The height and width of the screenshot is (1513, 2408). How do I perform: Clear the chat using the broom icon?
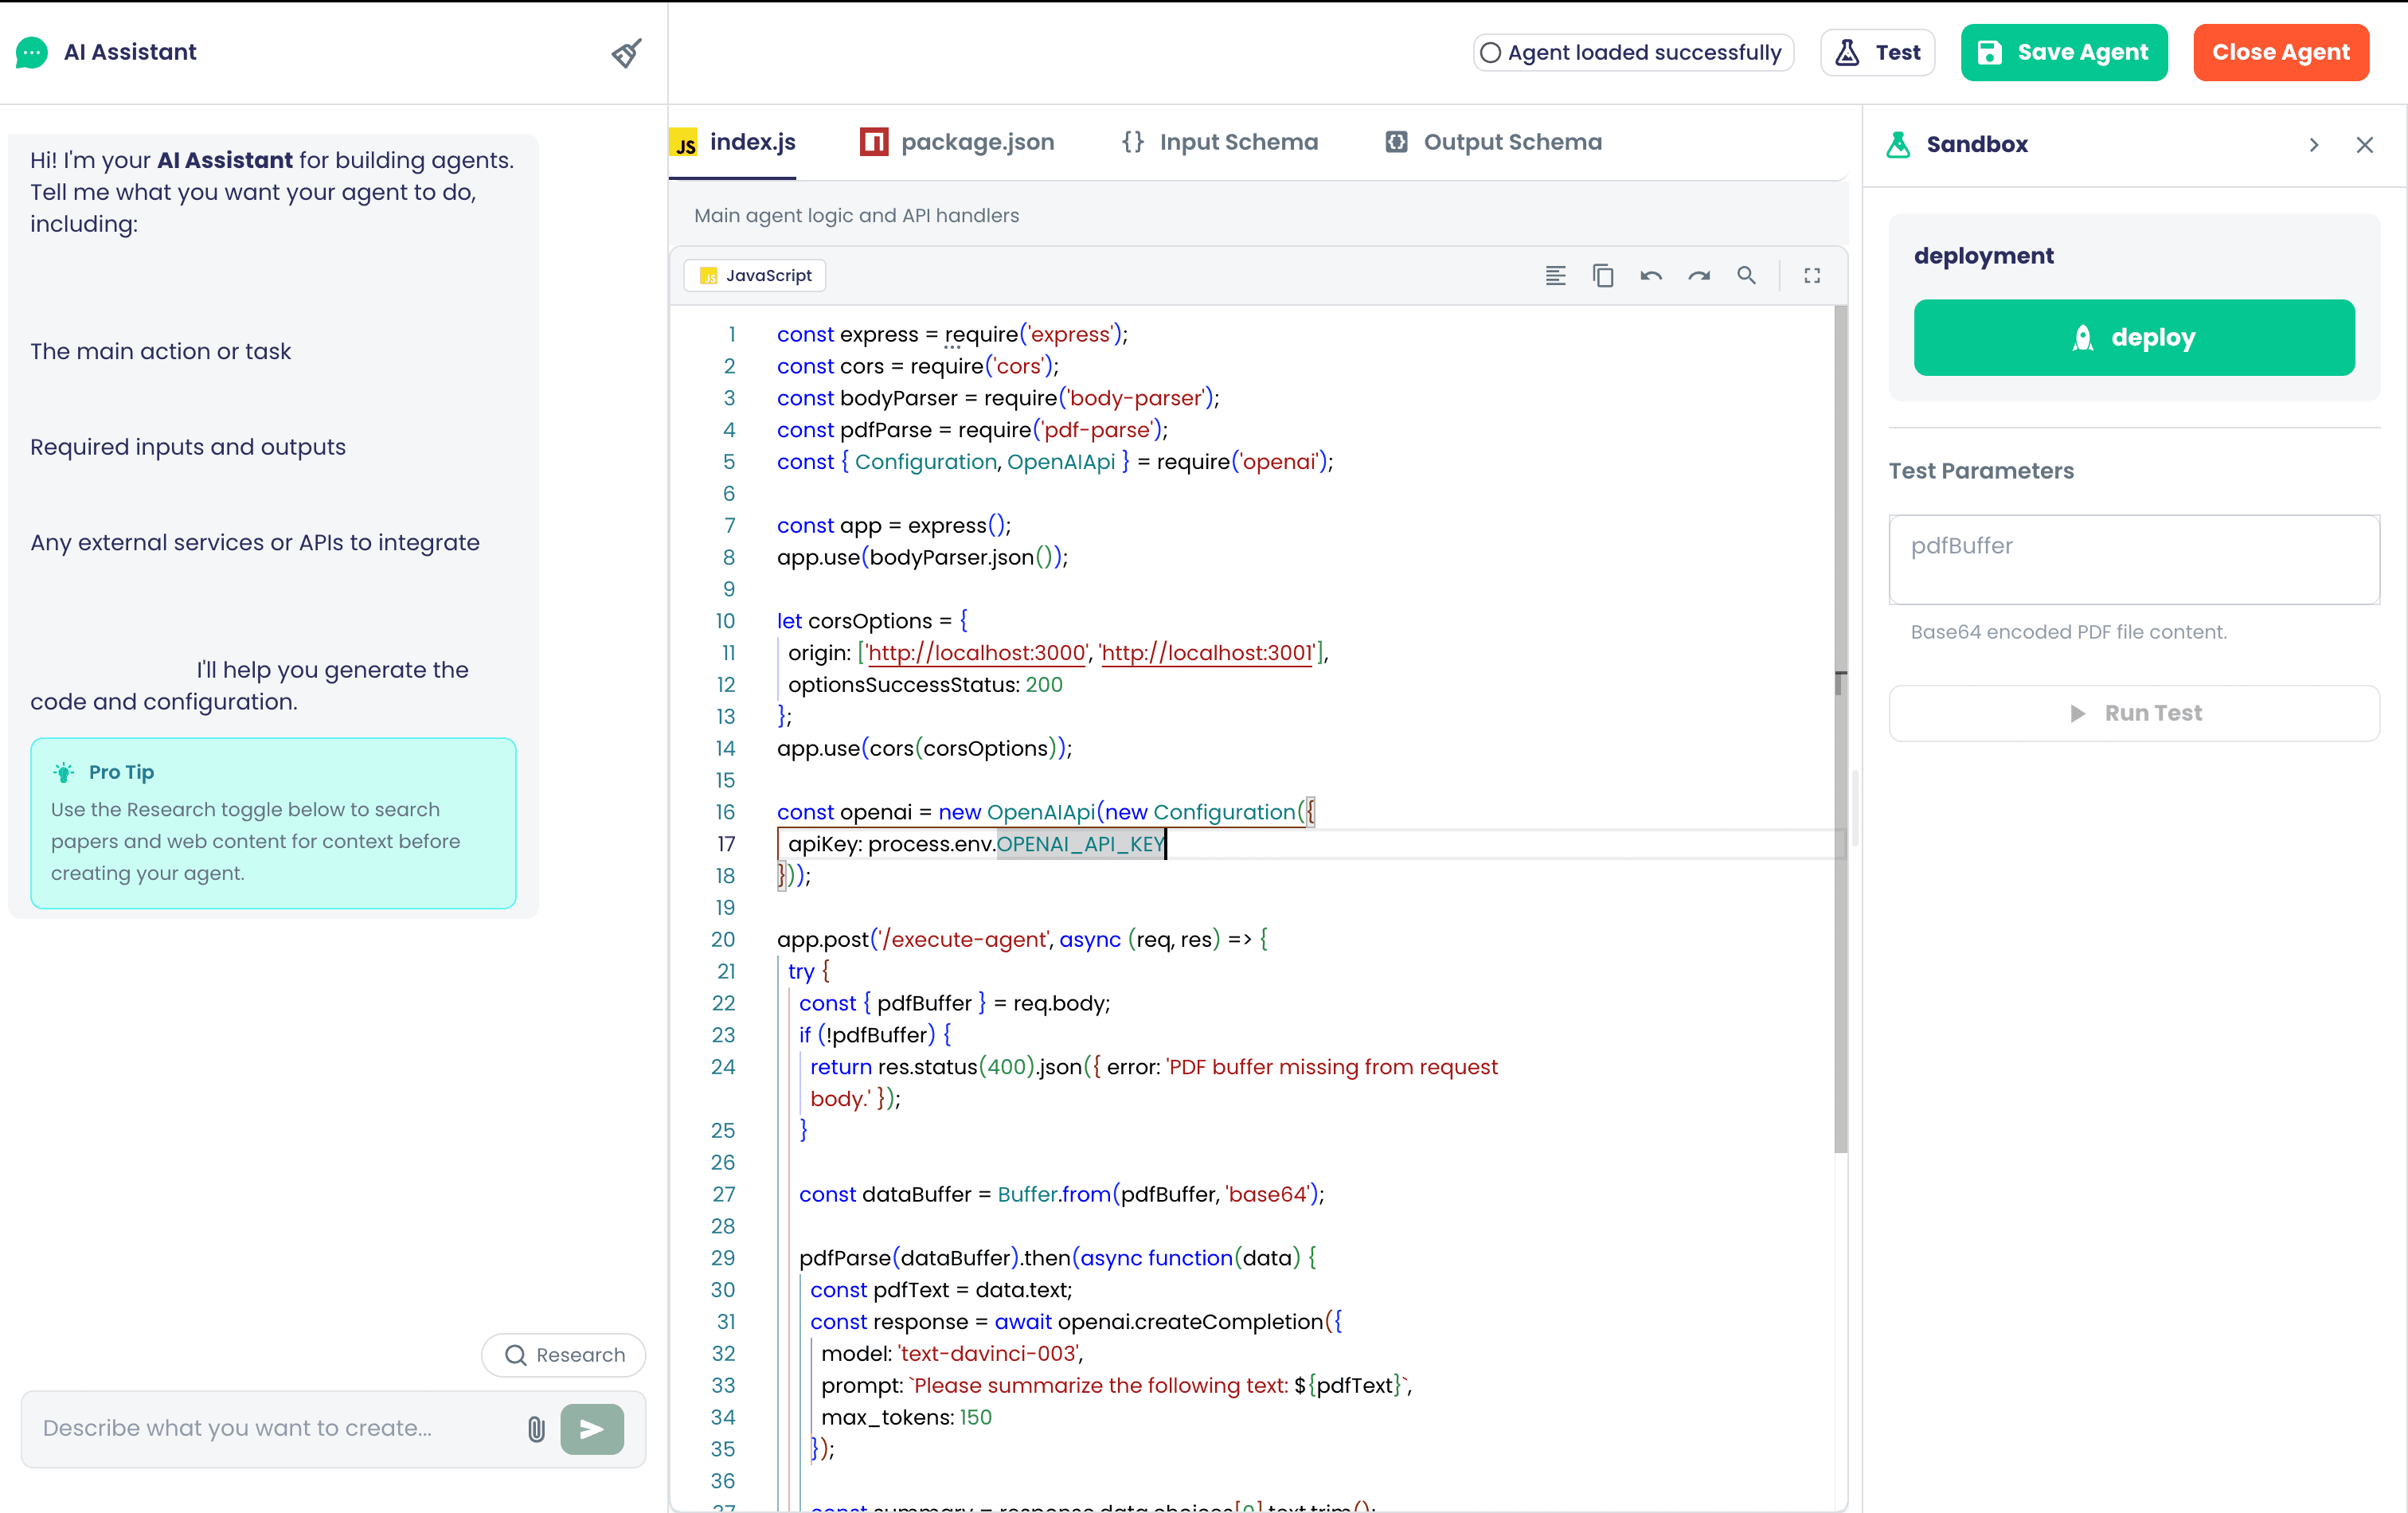626,53
